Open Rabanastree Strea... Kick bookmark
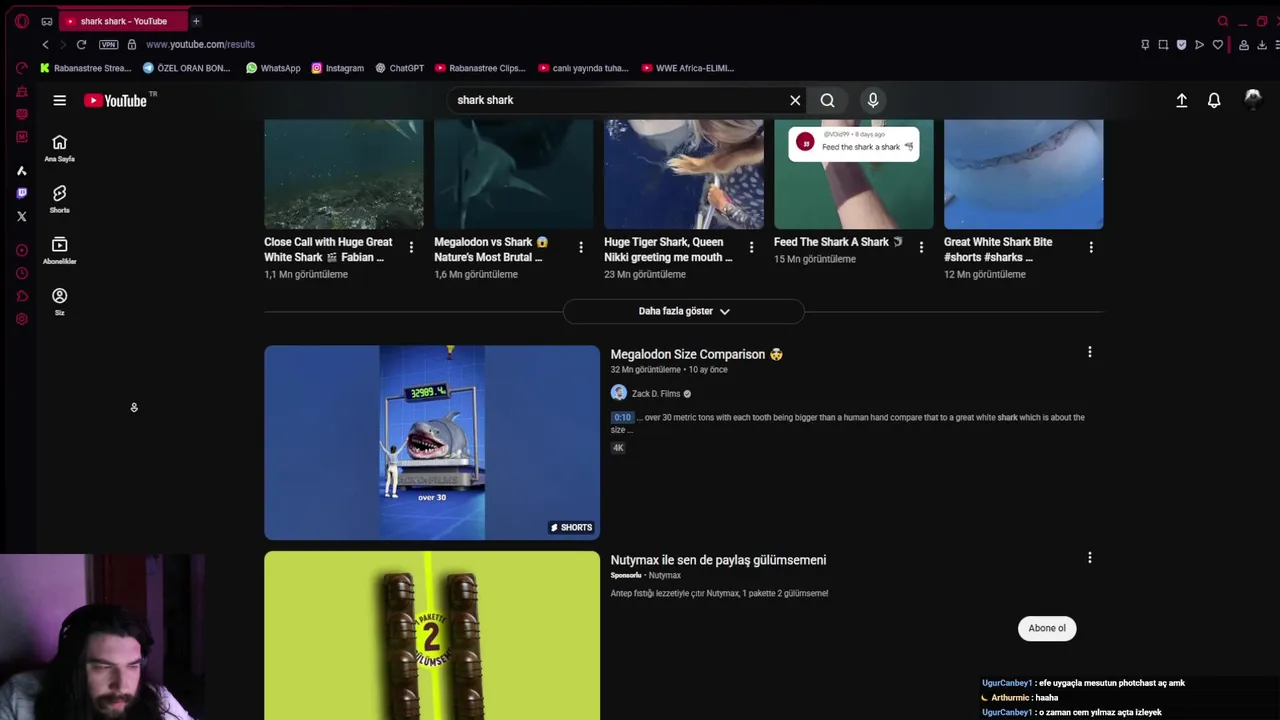Viewport: 1280px width, 720px height. point(85,68)
